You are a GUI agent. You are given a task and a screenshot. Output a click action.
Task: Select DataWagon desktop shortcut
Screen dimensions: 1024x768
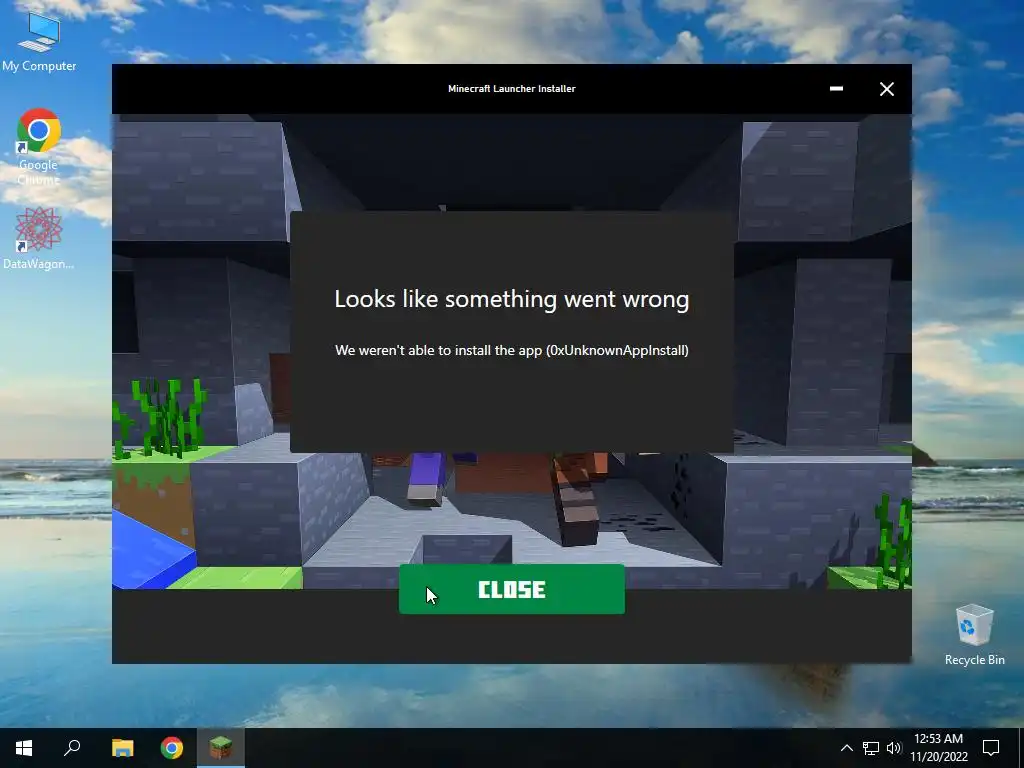39,238
